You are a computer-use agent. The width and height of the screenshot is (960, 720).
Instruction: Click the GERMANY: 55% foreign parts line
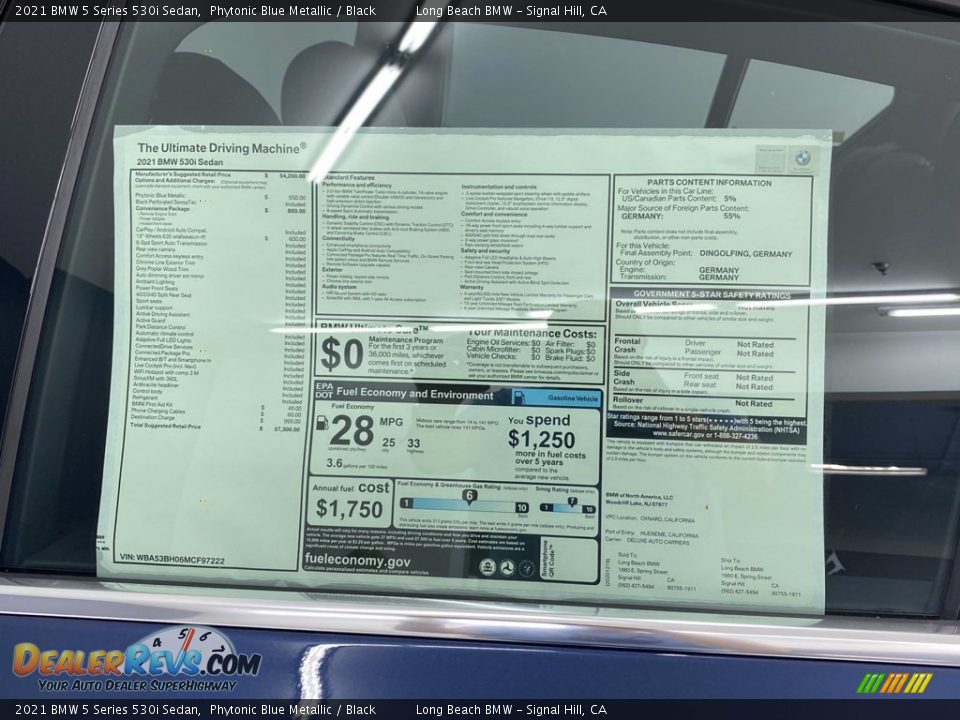click(681, 216)
